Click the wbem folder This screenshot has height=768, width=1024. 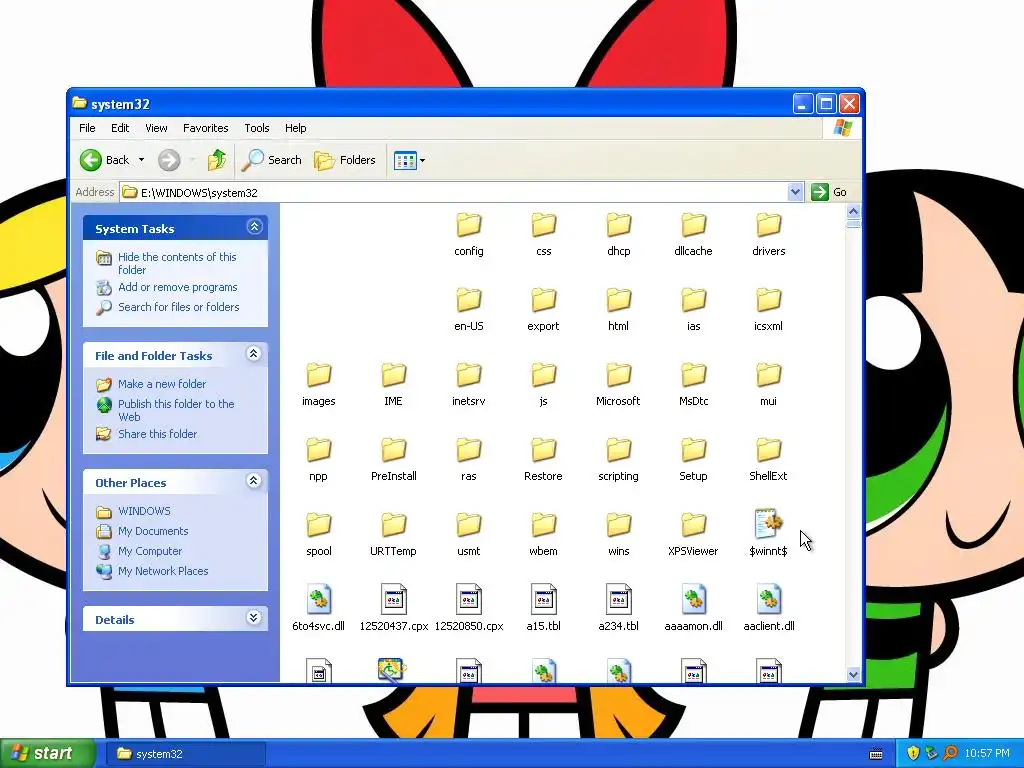[x=543, y=535]
